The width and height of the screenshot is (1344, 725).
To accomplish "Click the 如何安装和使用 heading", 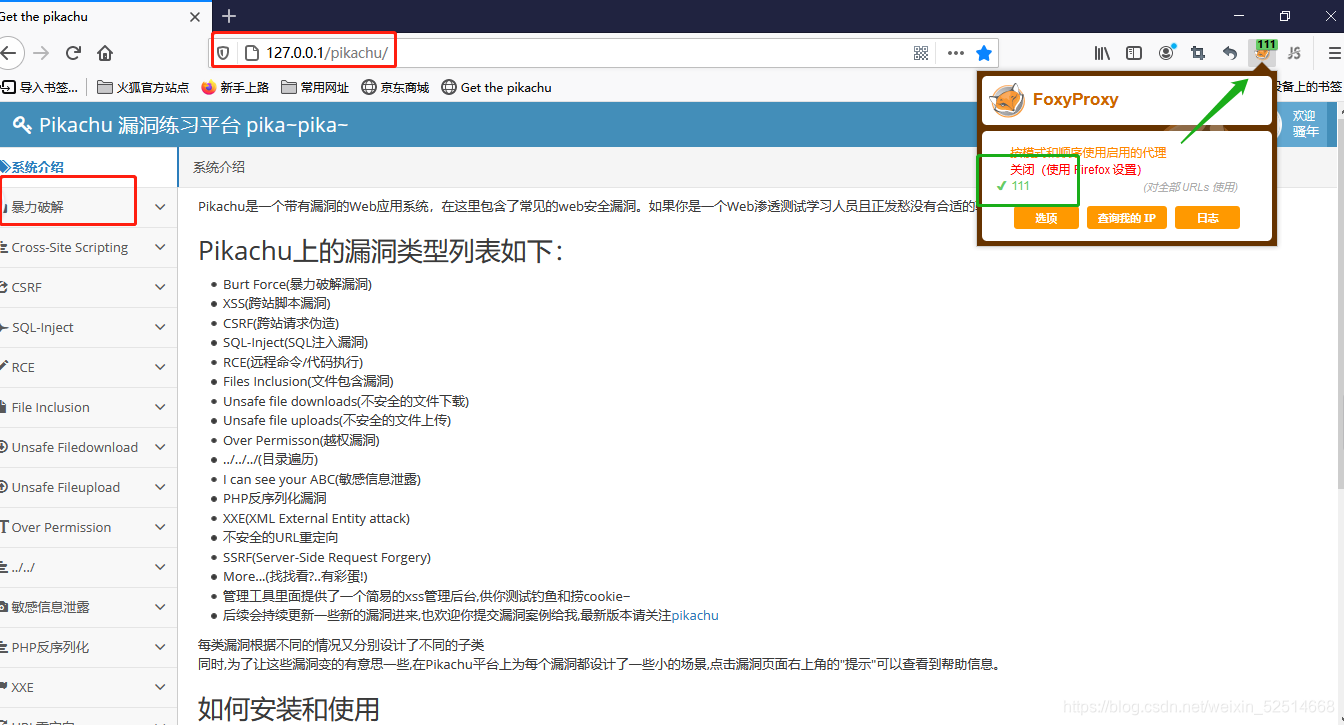I will click(x=289, y=709).
